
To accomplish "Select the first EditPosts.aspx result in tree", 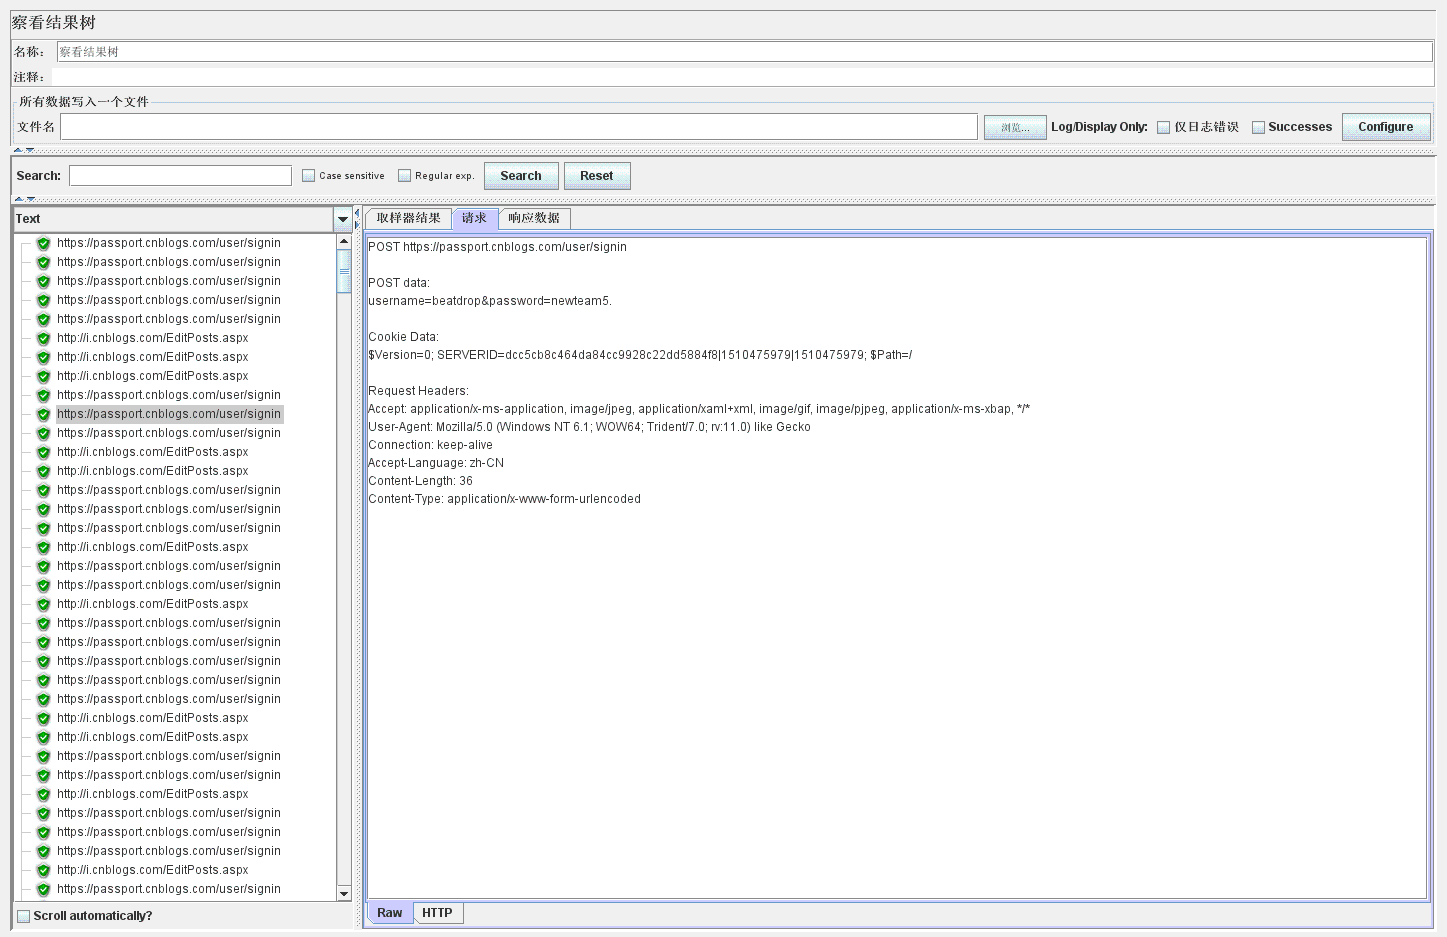I will [x=153, y=338].
